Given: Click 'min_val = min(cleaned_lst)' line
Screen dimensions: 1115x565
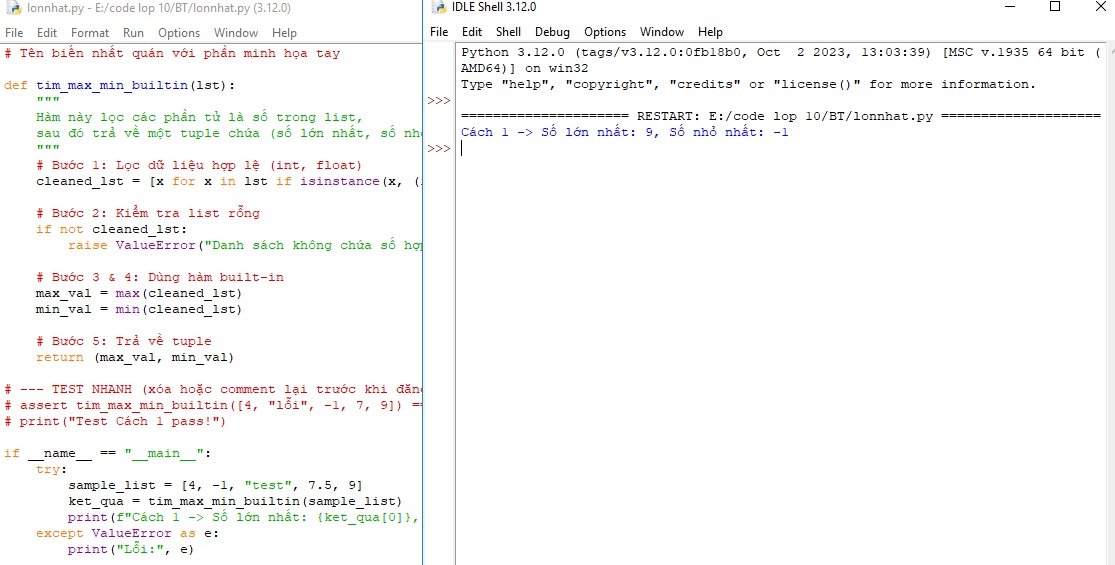Looking at the screenshot, I should [x=139, y=309].
